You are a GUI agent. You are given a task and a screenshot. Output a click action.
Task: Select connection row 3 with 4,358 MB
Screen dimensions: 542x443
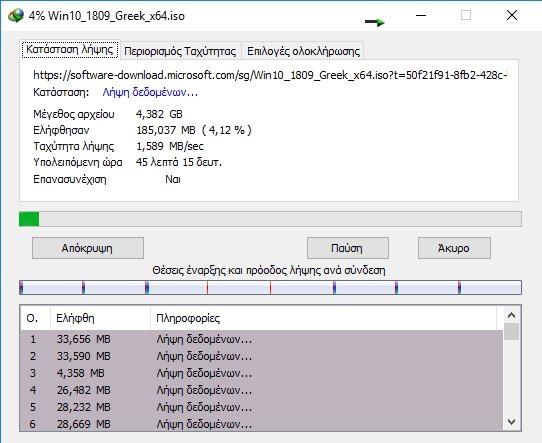(262, 373)
